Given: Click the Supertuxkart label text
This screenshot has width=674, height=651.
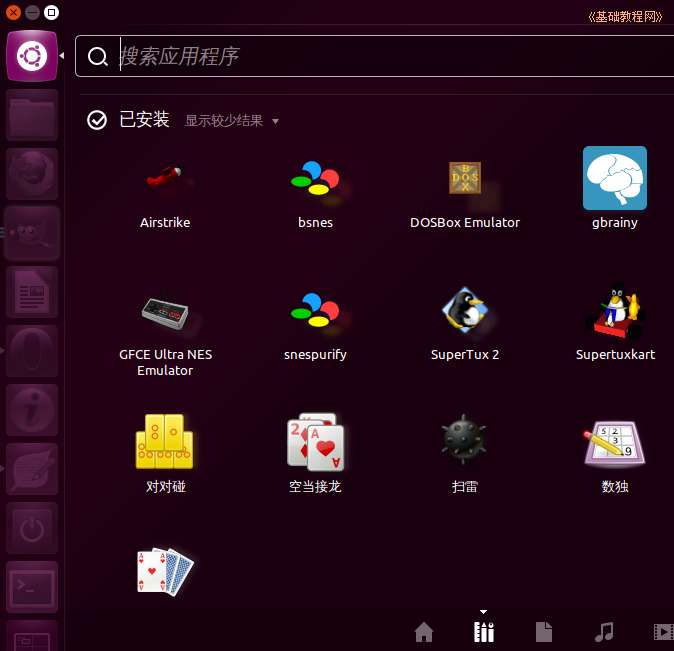Looking at the screenshot, I should (615, 355).
